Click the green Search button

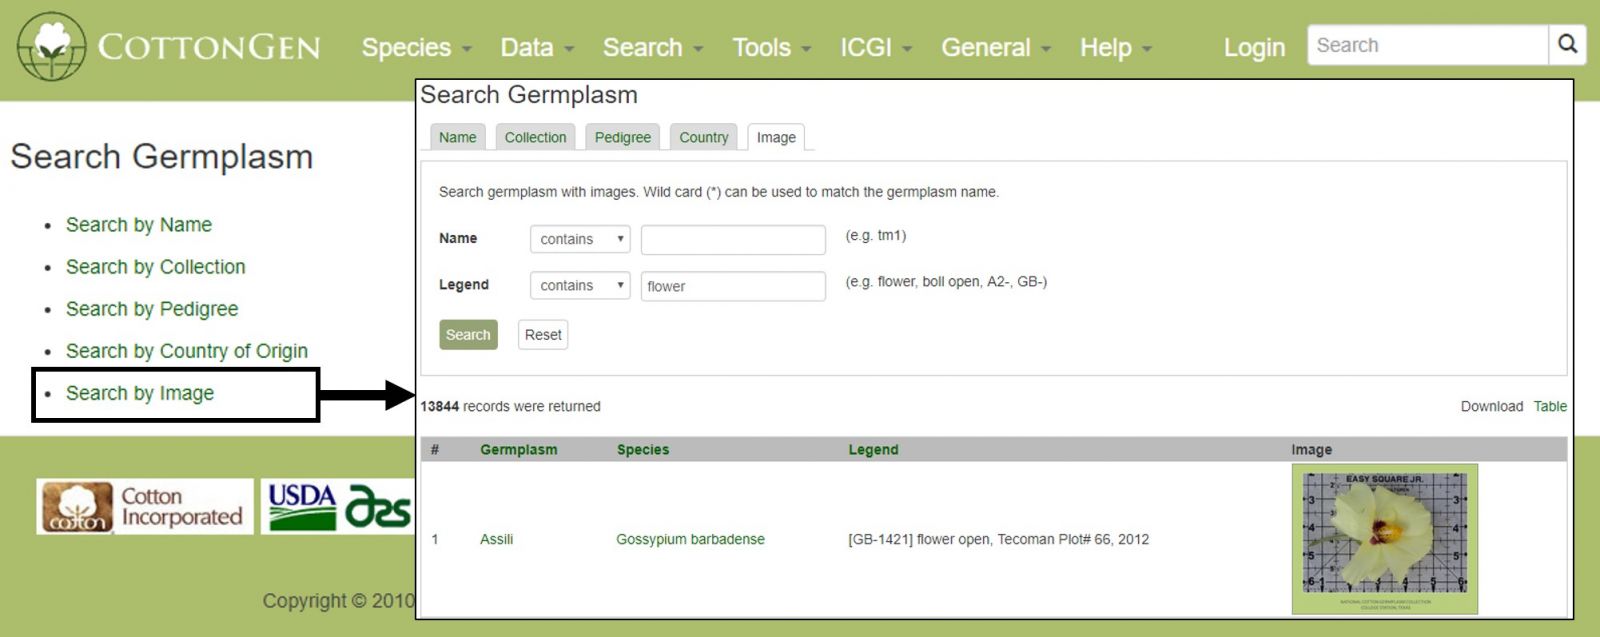pos(468,335)
